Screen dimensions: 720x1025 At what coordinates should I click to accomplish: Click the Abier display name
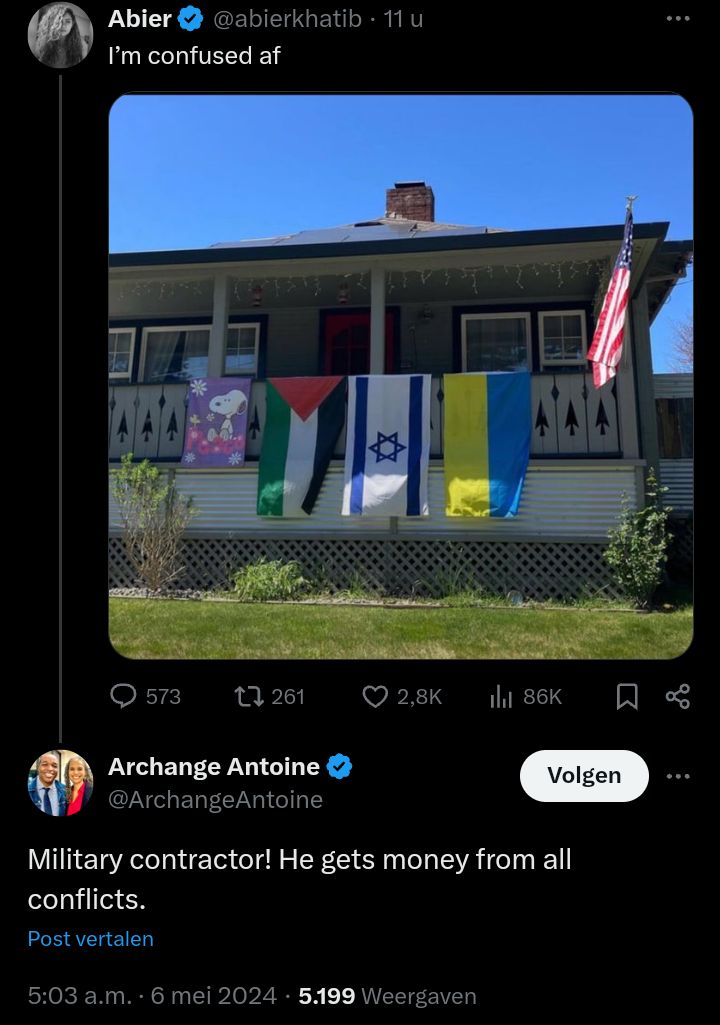click(140, 18)
